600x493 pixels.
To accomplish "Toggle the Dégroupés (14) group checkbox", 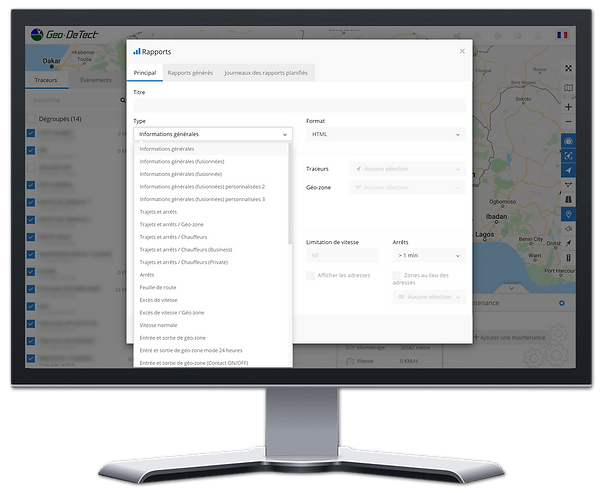I will point(31,119).
